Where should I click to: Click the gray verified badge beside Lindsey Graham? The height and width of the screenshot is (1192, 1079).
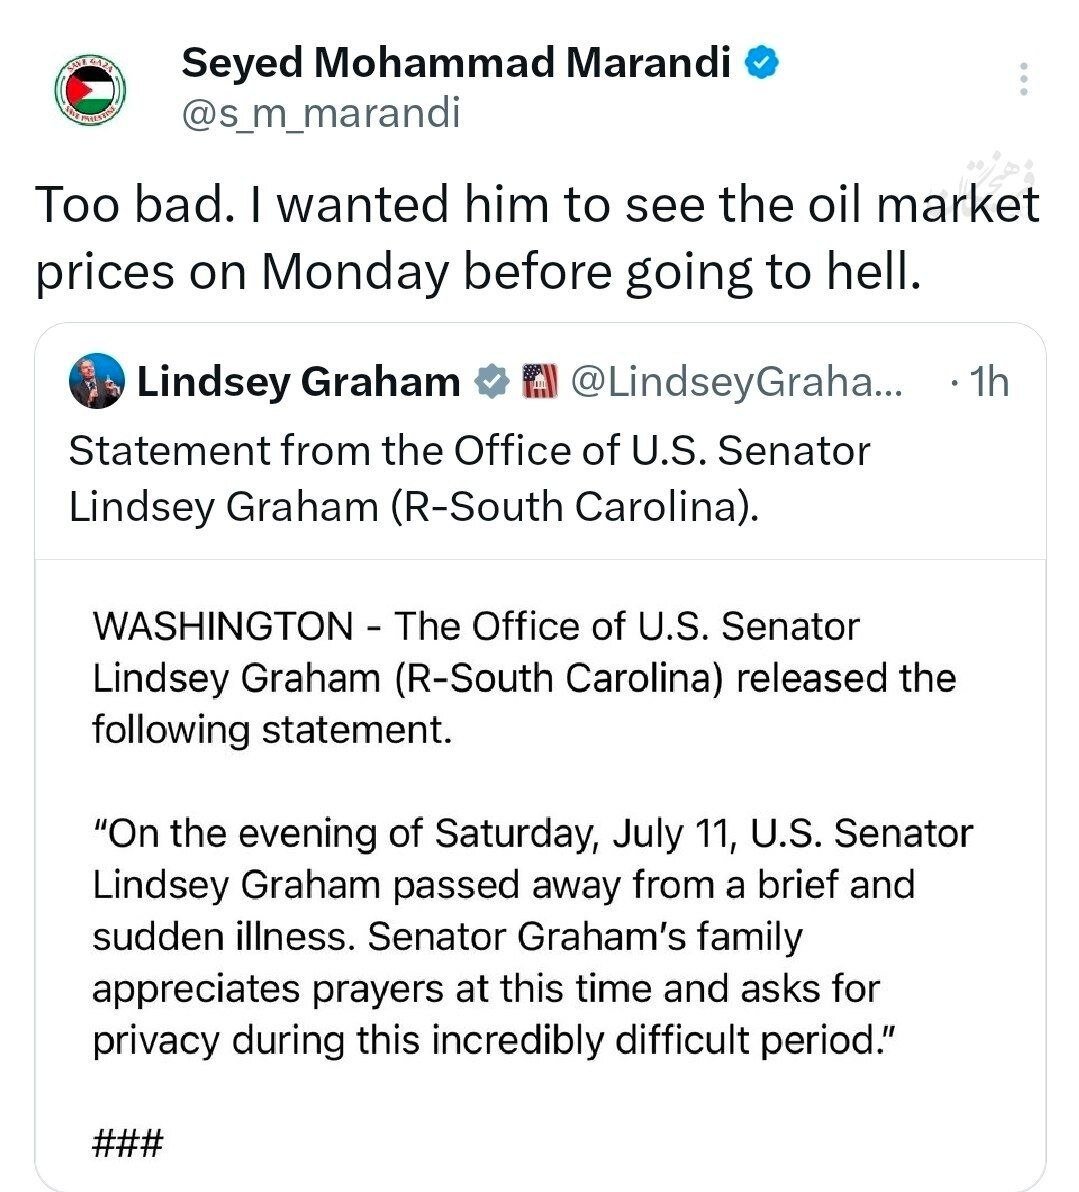(492, 382)
